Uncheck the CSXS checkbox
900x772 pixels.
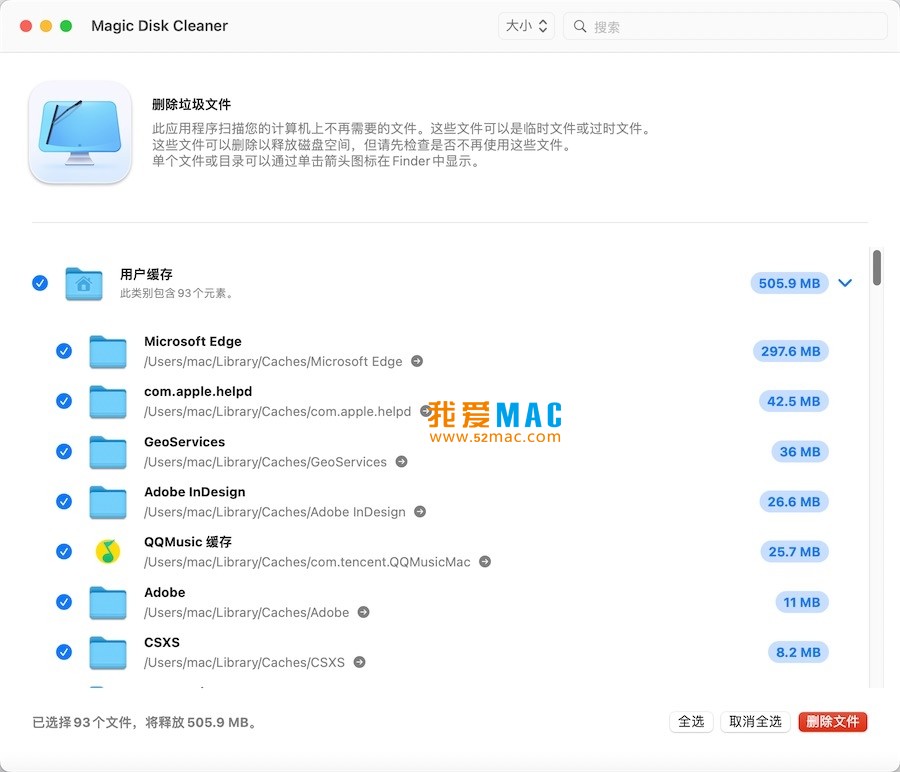[64, 651]
